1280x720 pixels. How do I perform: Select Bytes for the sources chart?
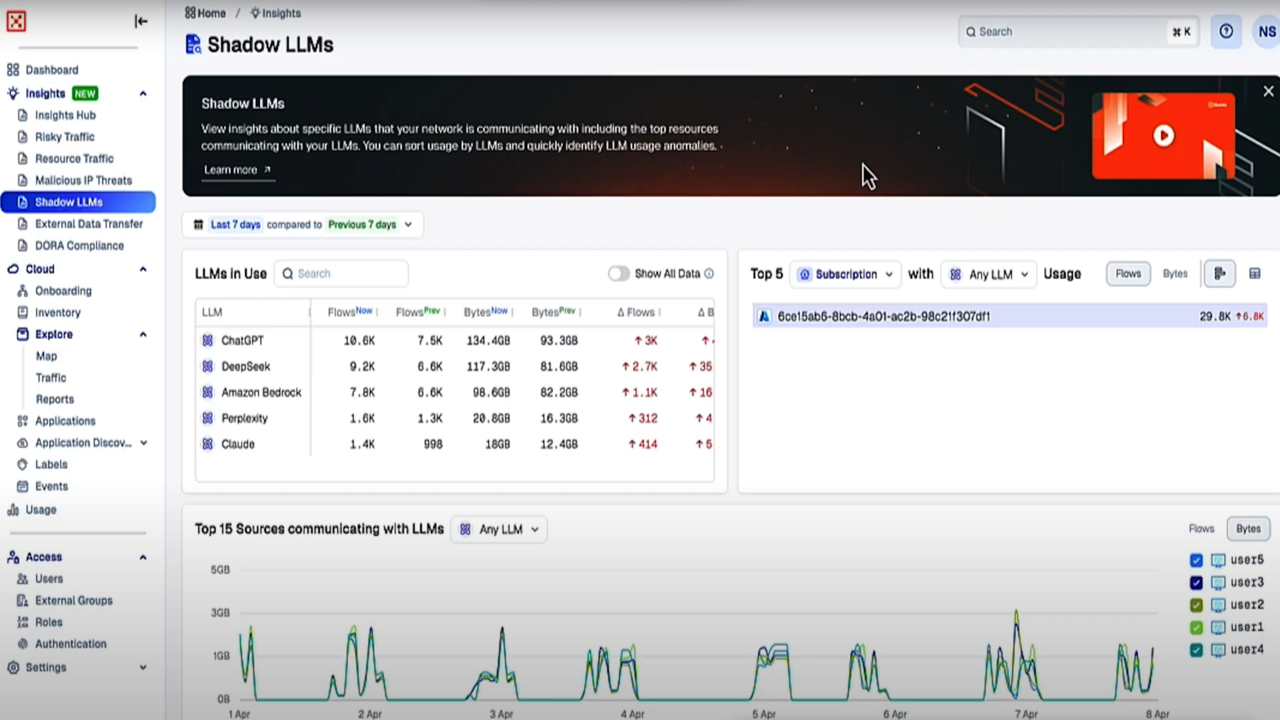coord(1248,529)
